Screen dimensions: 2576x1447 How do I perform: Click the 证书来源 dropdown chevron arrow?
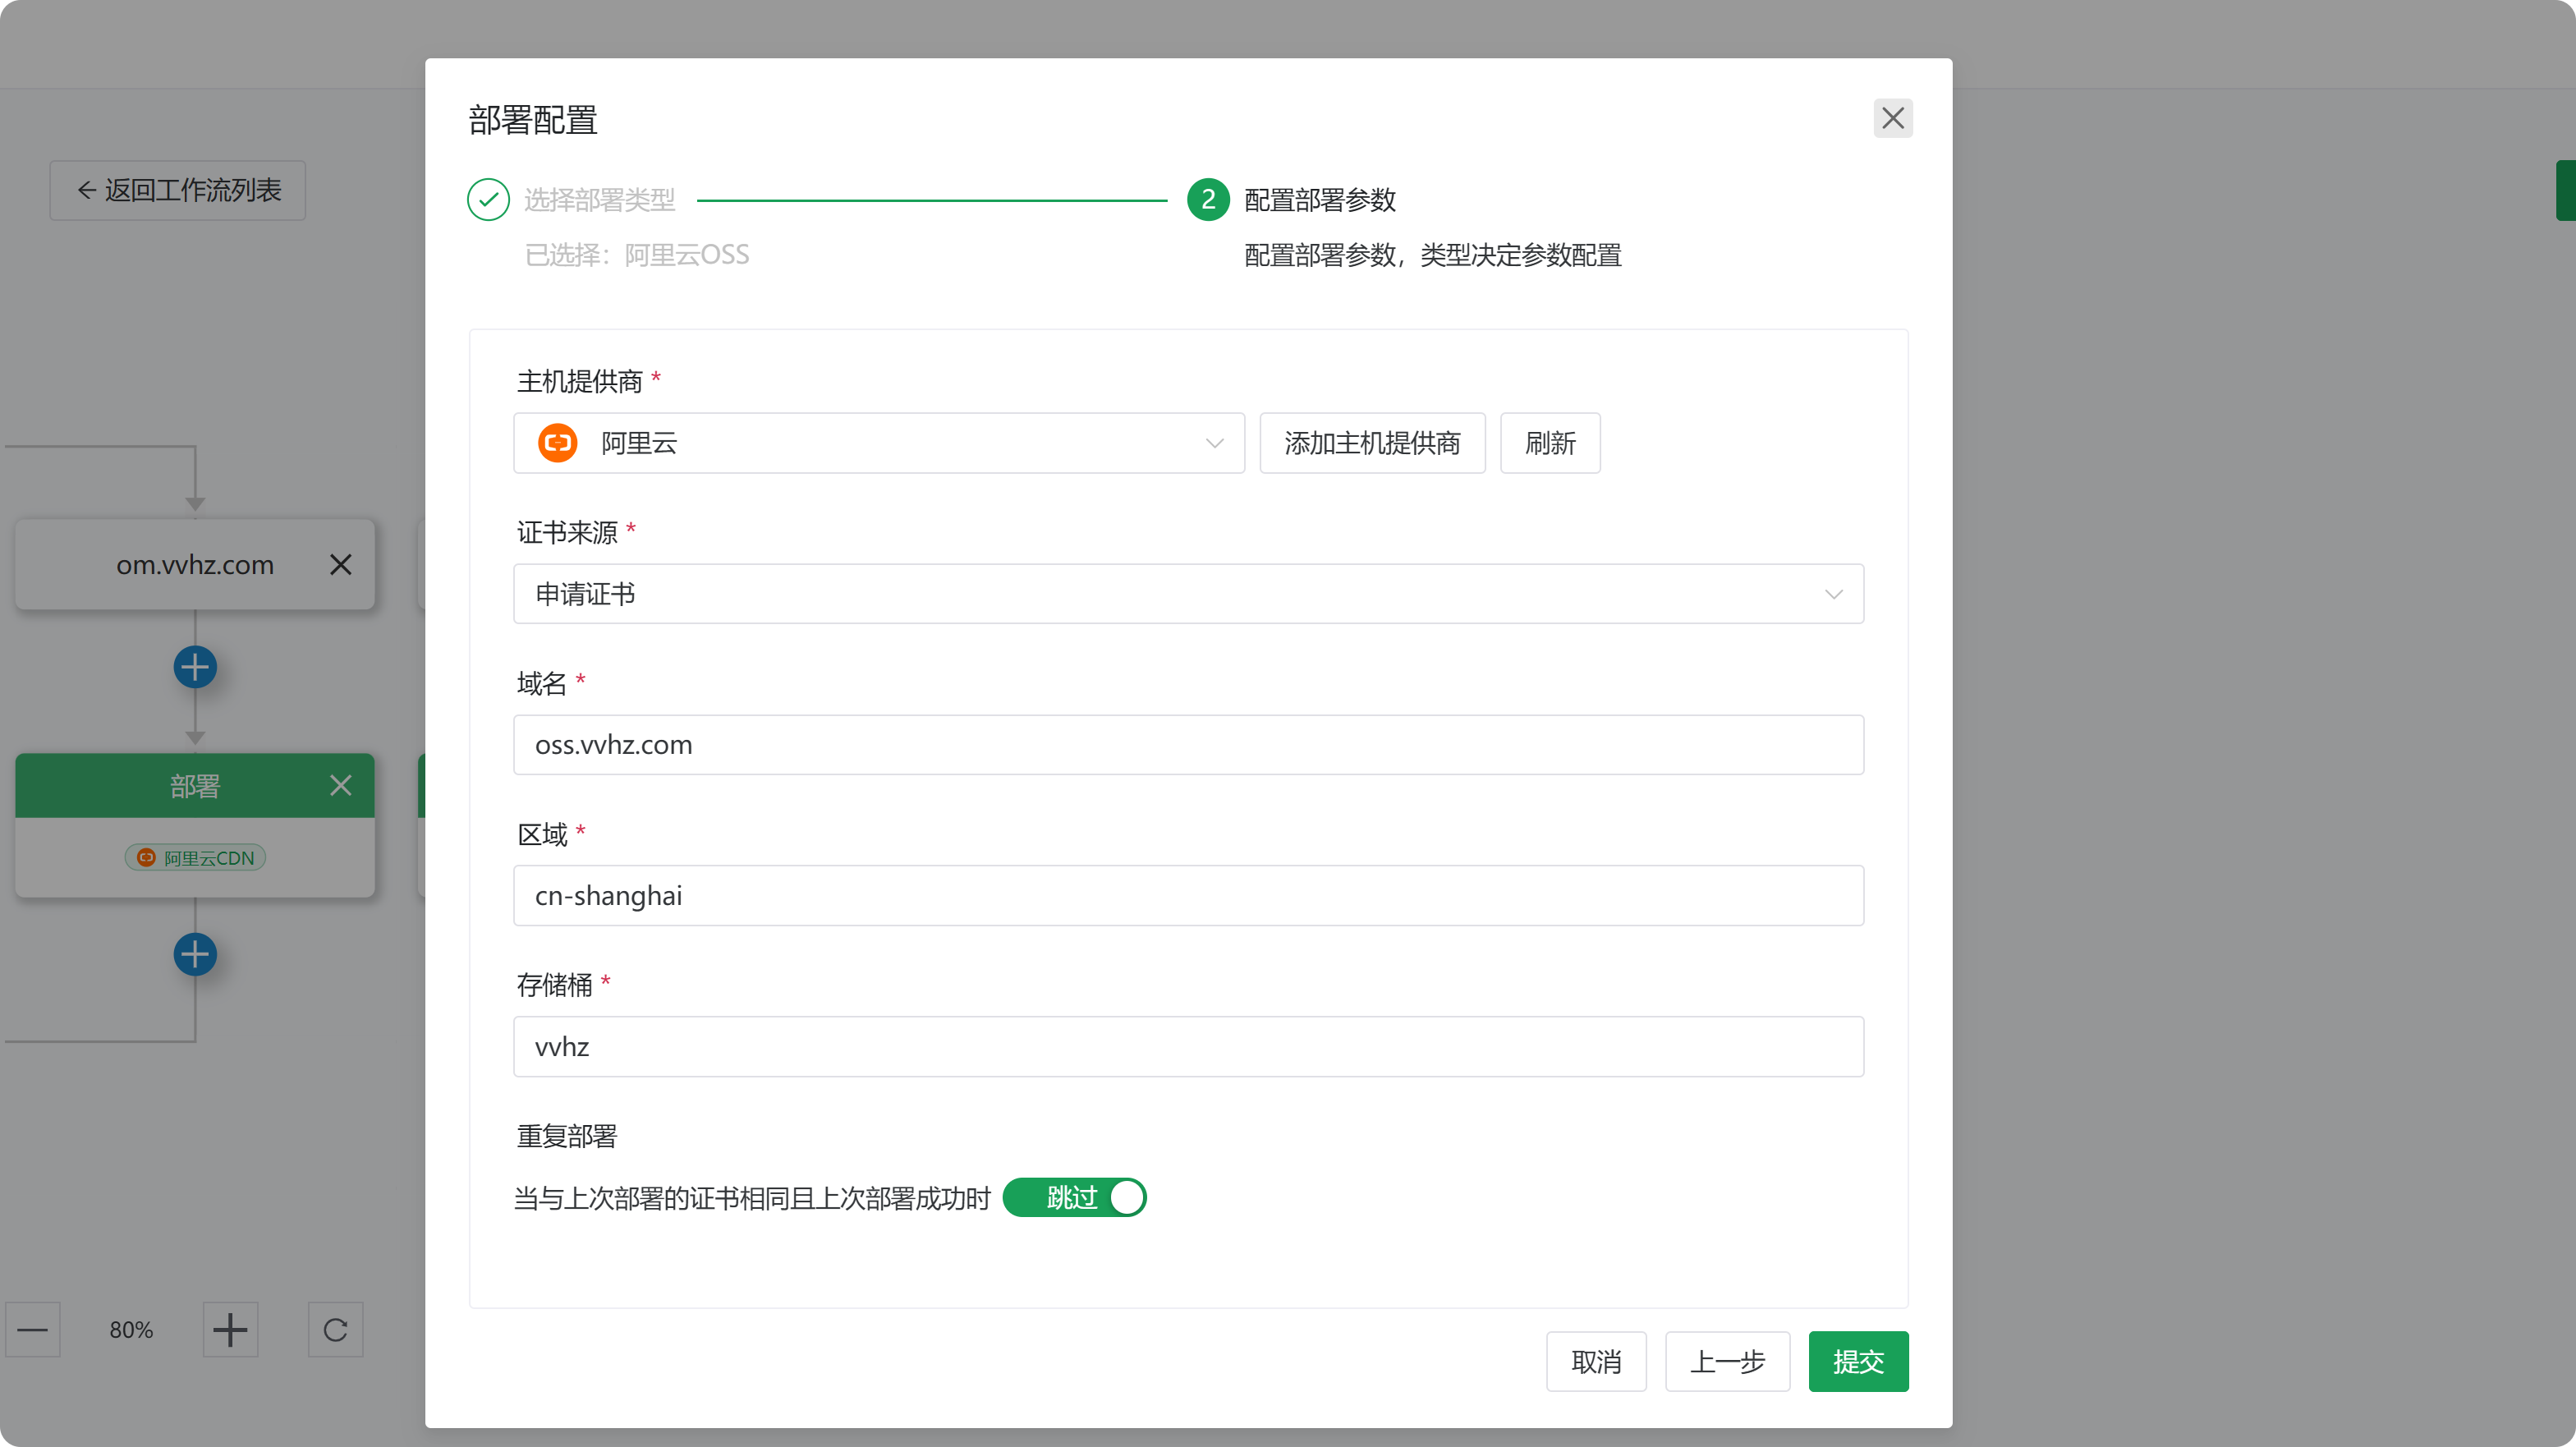coord(1833,594)
